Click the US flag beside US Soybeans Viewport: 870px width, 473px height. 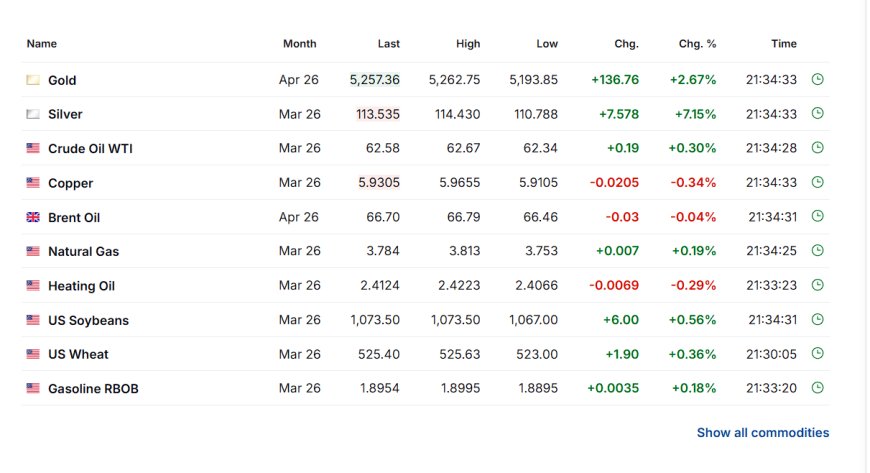[33, 320]
